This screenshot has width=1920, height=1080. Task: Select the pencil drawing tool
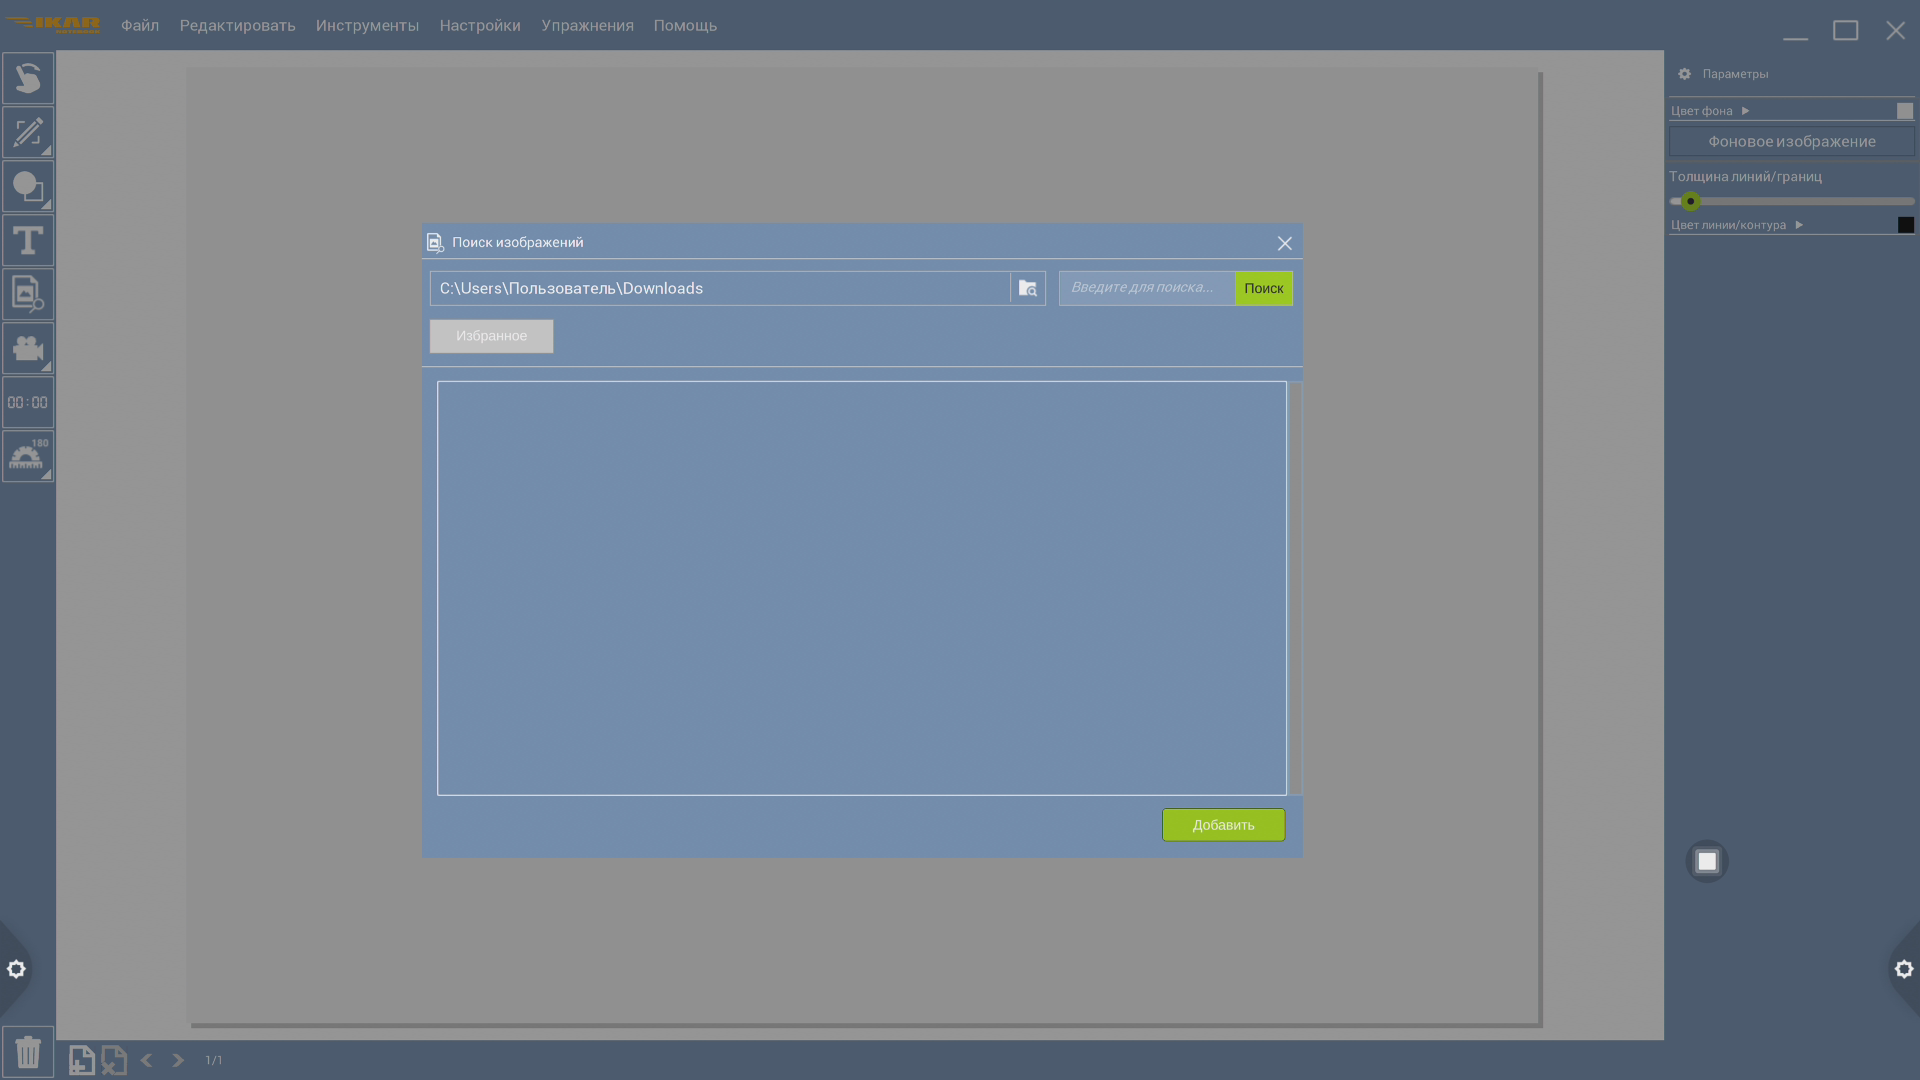click(x=28, y=132)
